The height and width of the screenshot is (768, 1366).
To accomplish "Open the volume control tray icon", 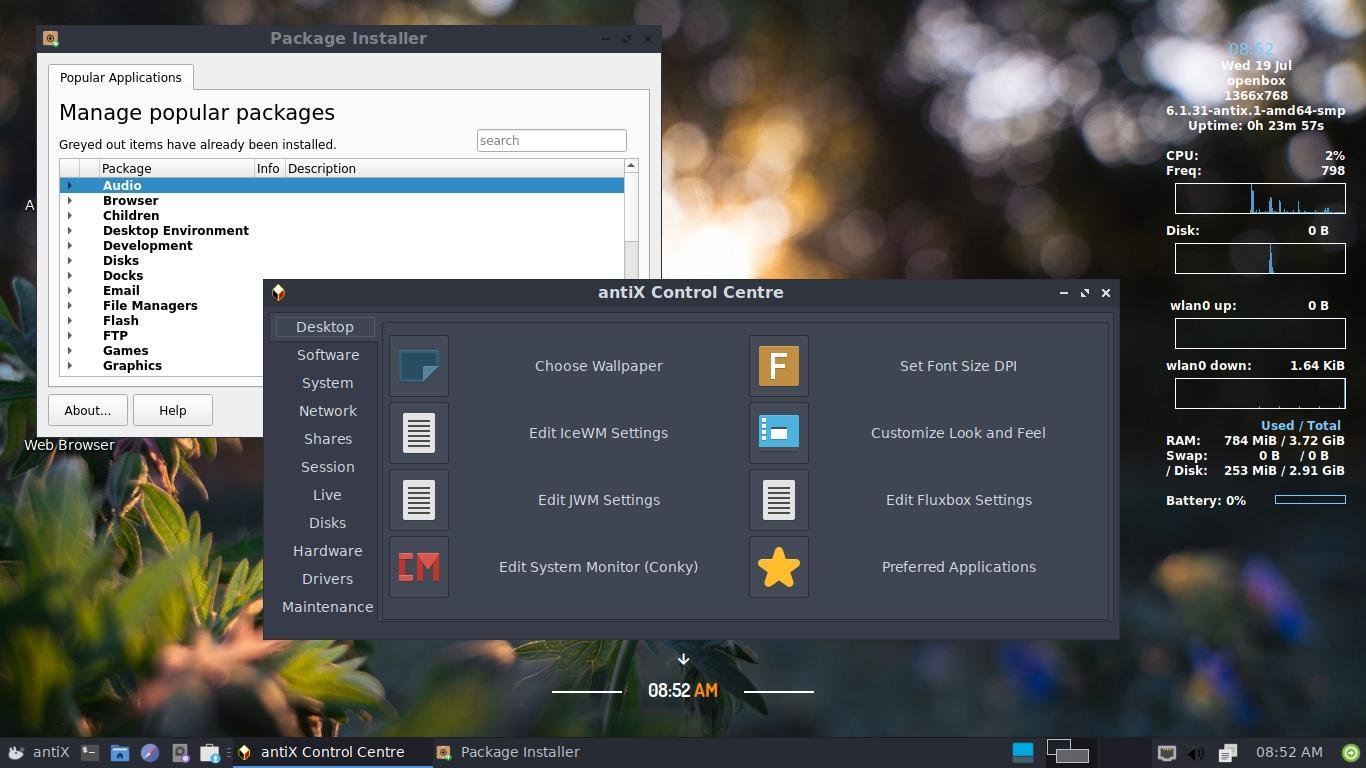I will 1196,752.
